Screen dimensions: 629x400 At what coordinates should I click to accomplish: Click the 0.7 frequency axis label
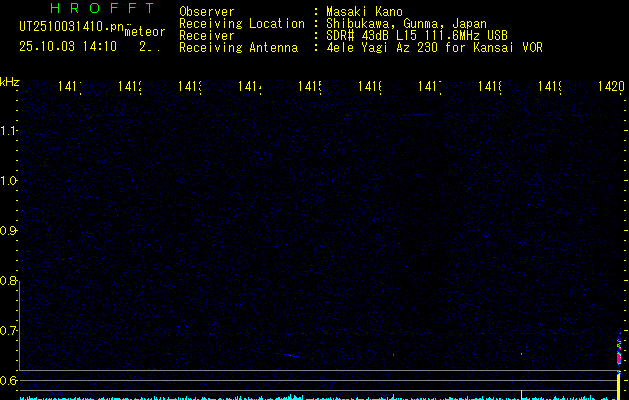tap(8, 331)
